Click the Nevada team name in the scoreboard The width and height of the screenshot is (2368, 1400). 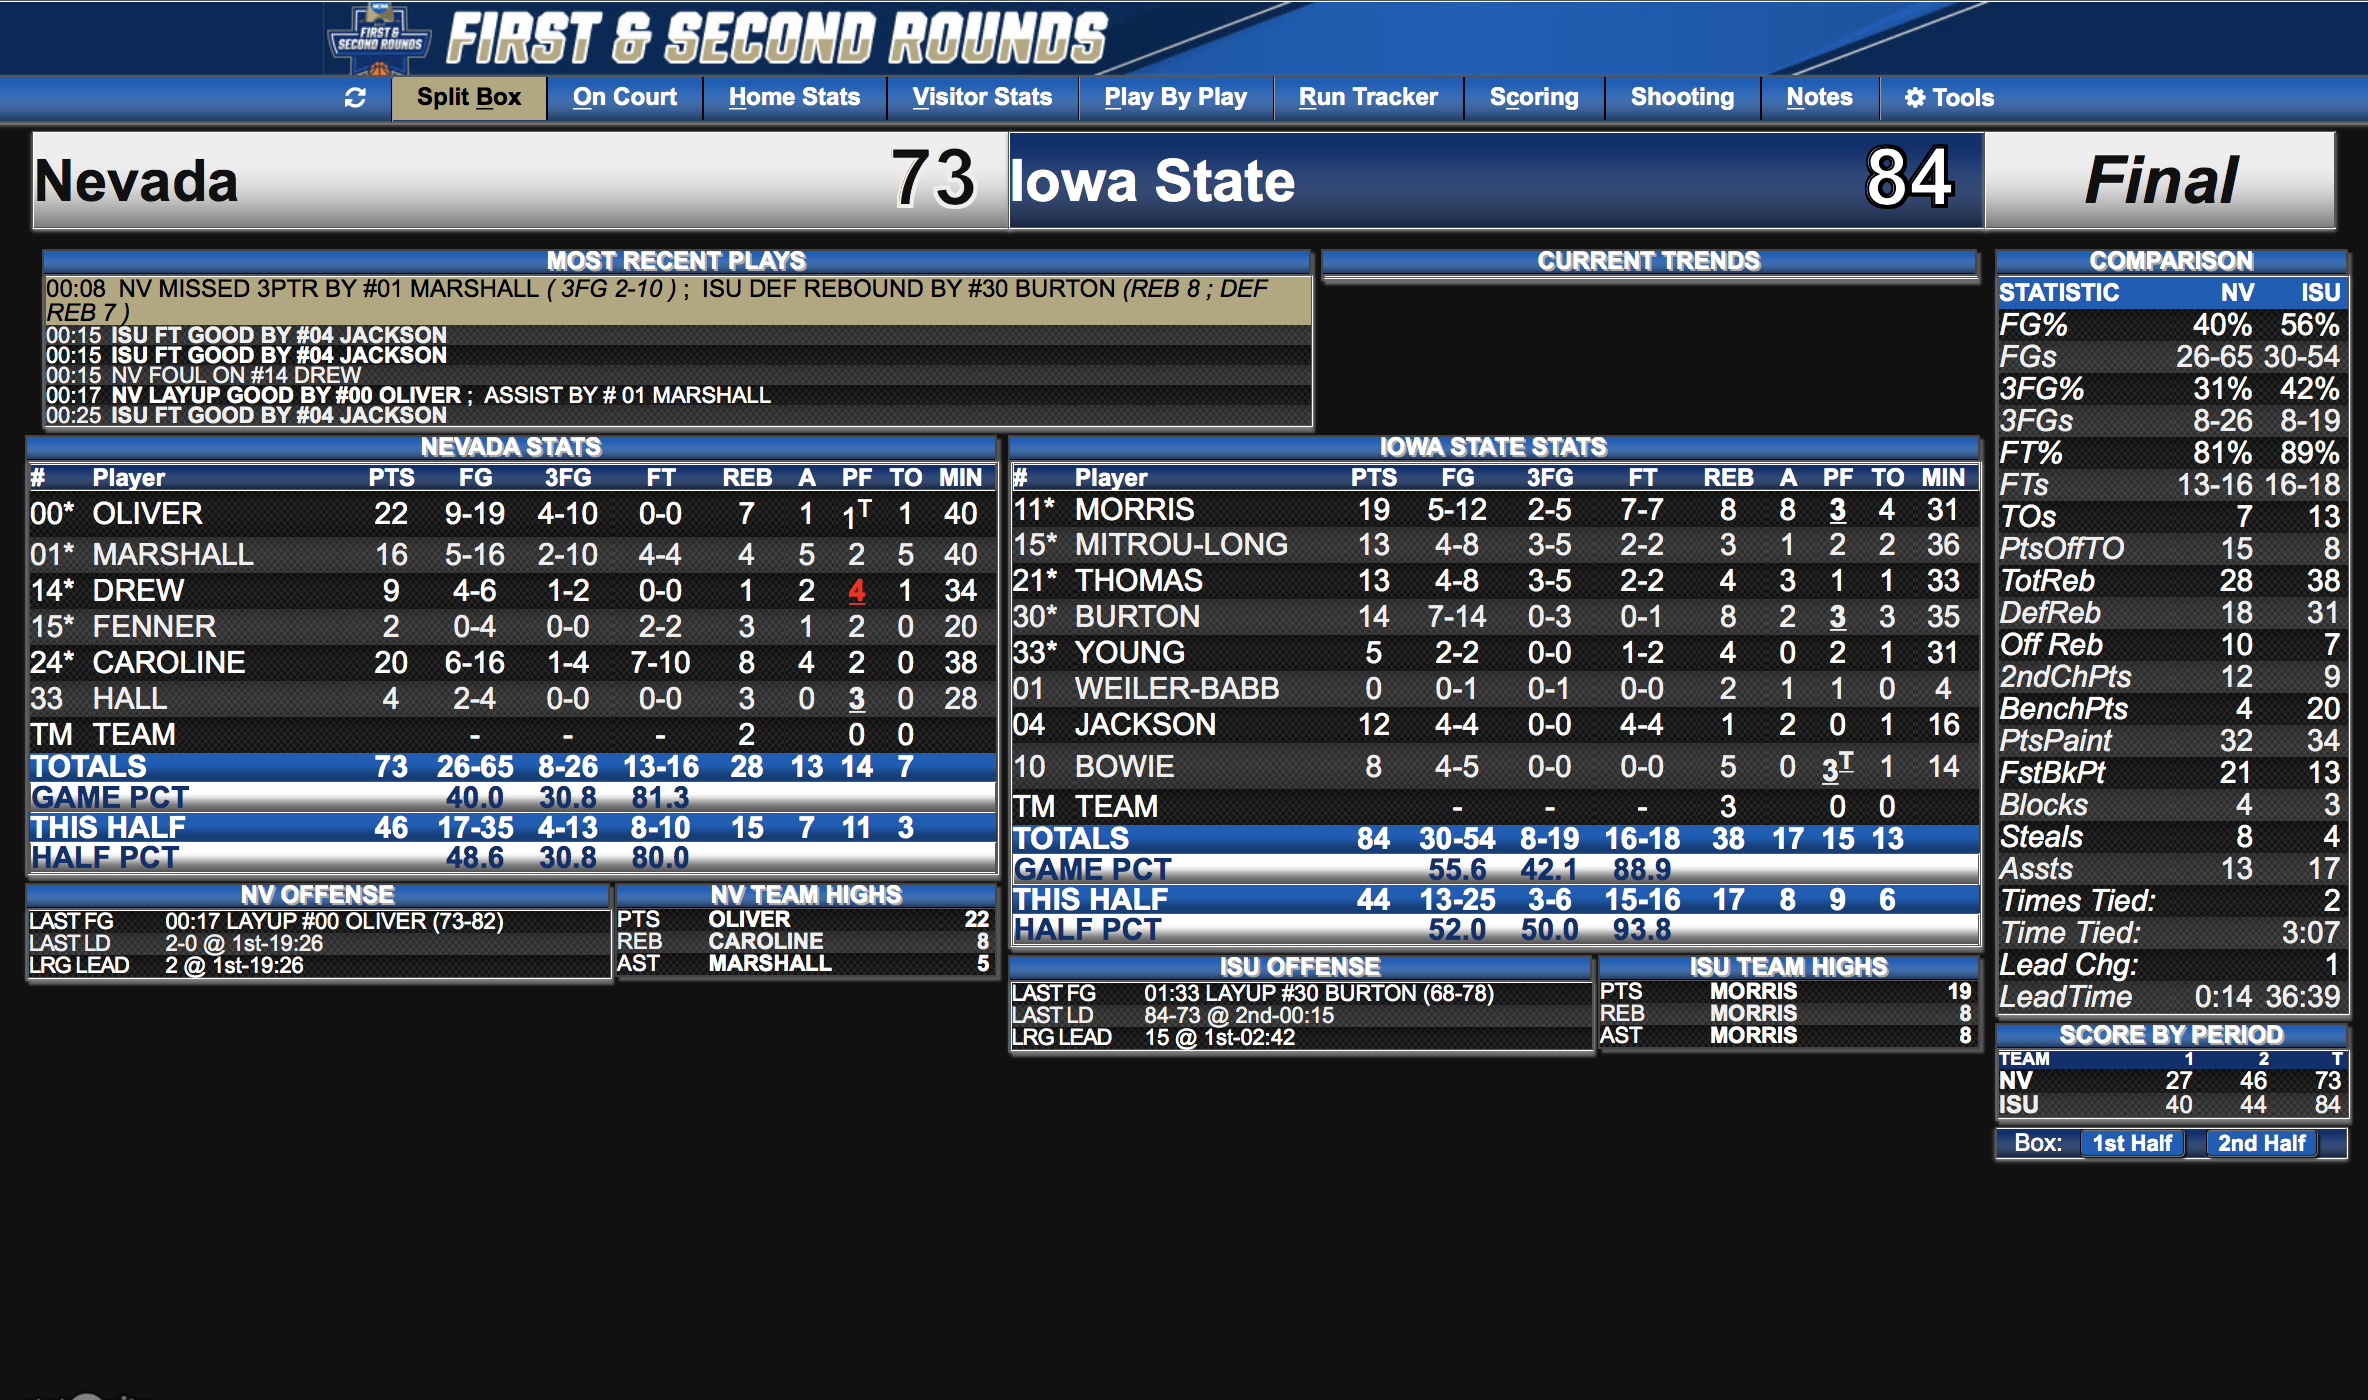(136, 181)
